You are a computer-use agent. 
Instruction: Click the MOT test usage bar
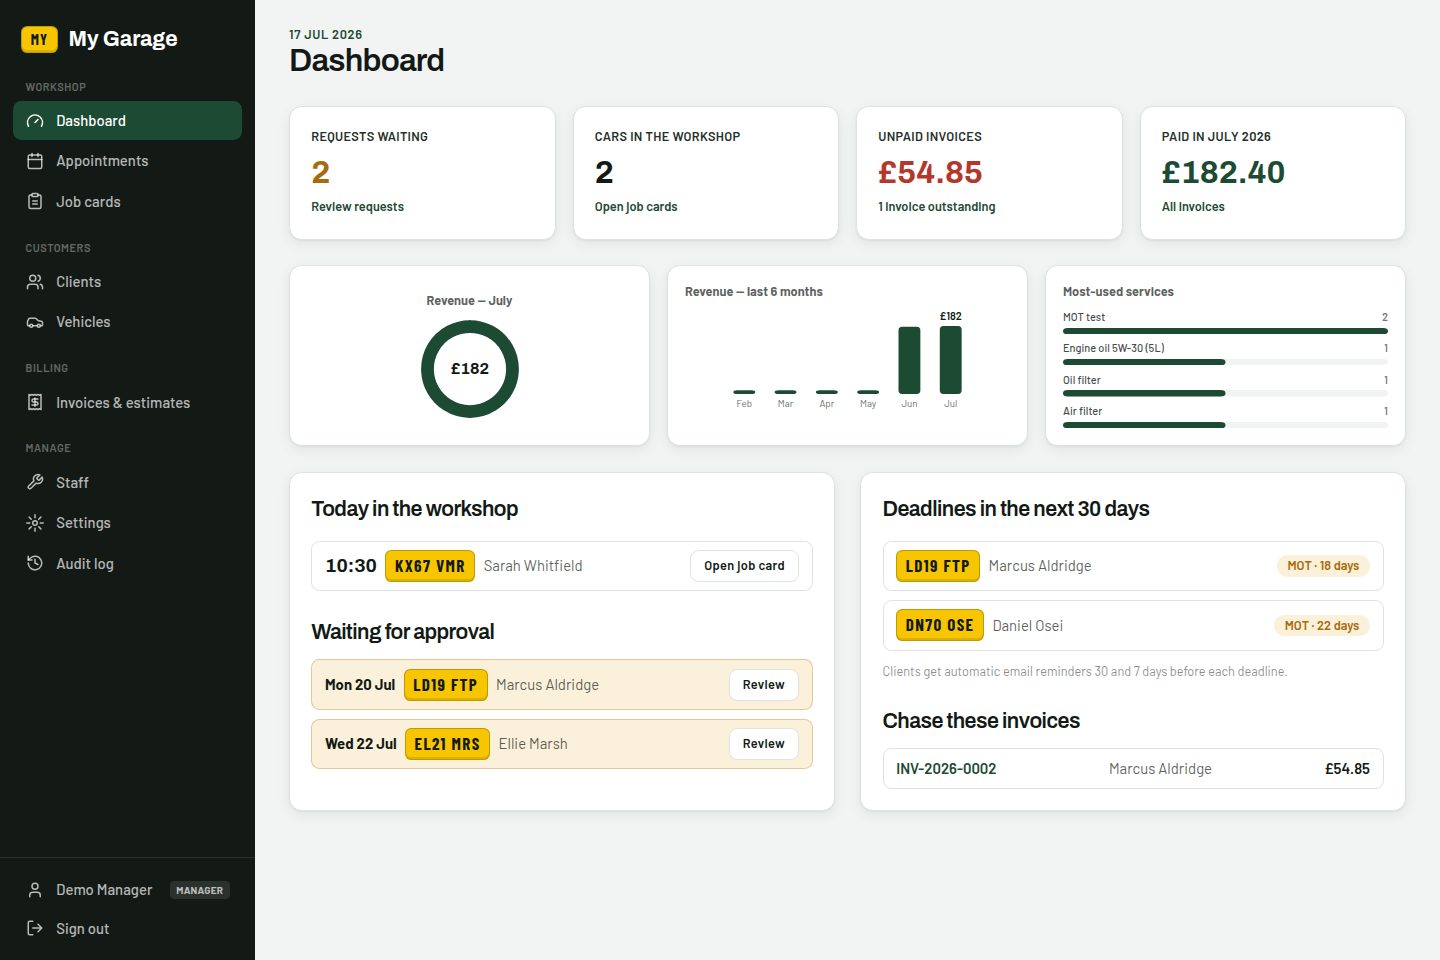(x=1225, y=331)
